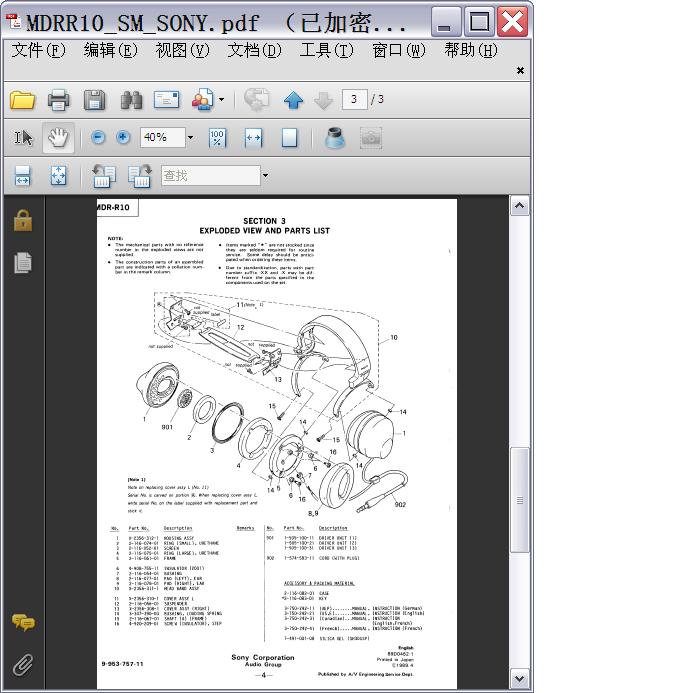Click the 40% zoom level field
The height and width of the screenshot is (693, 673).
click(x=163, y=137)
